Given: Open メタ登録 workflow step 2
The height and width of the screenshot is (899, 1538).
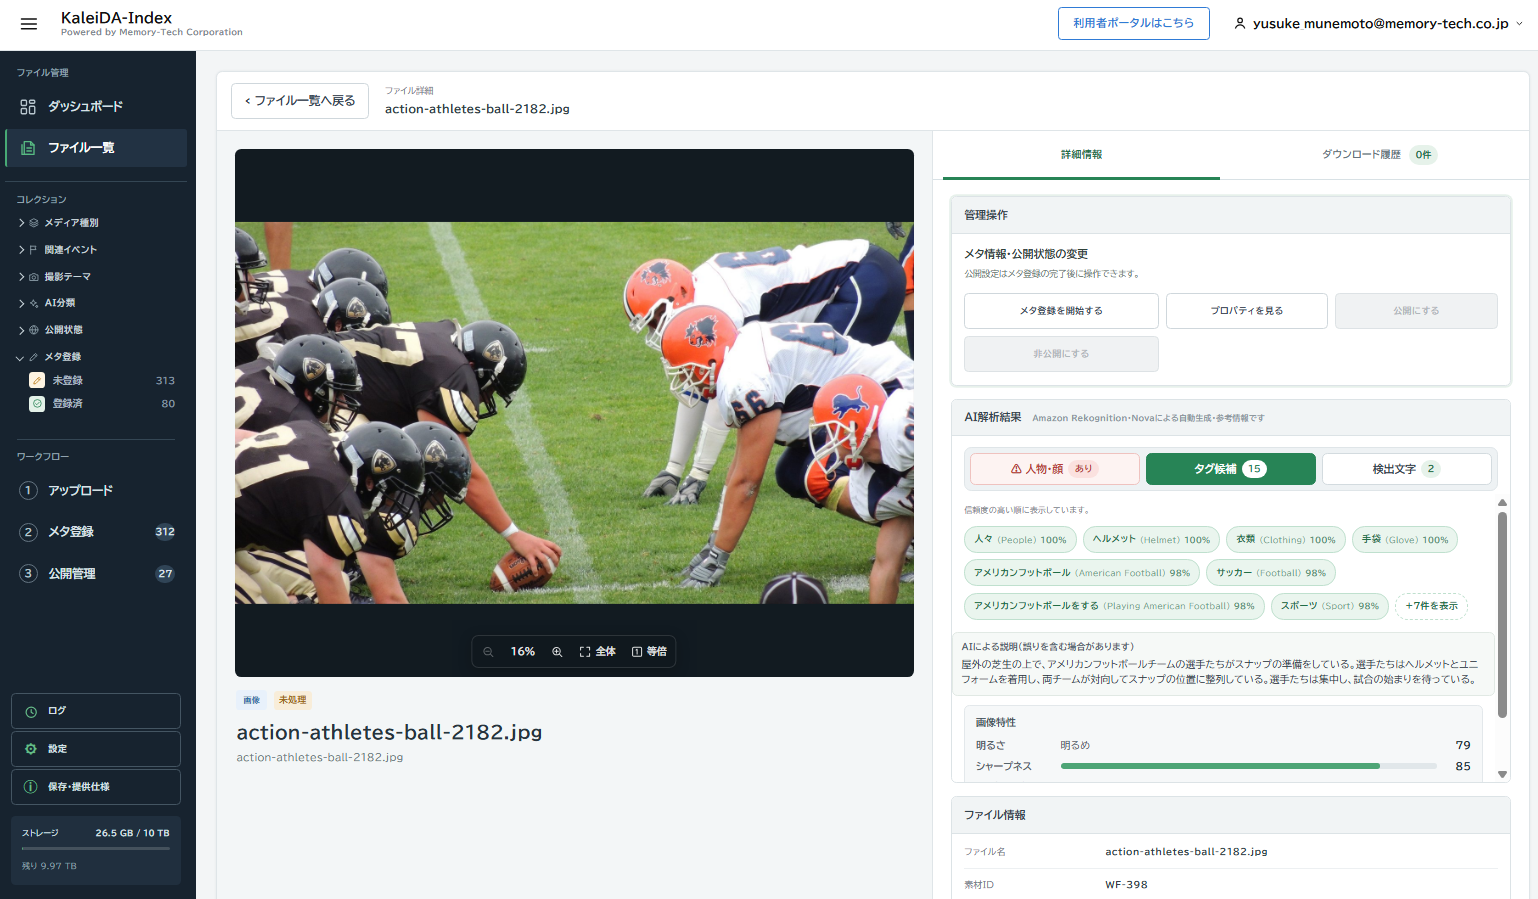Looking at the screenshot, I should click(96, 532).
